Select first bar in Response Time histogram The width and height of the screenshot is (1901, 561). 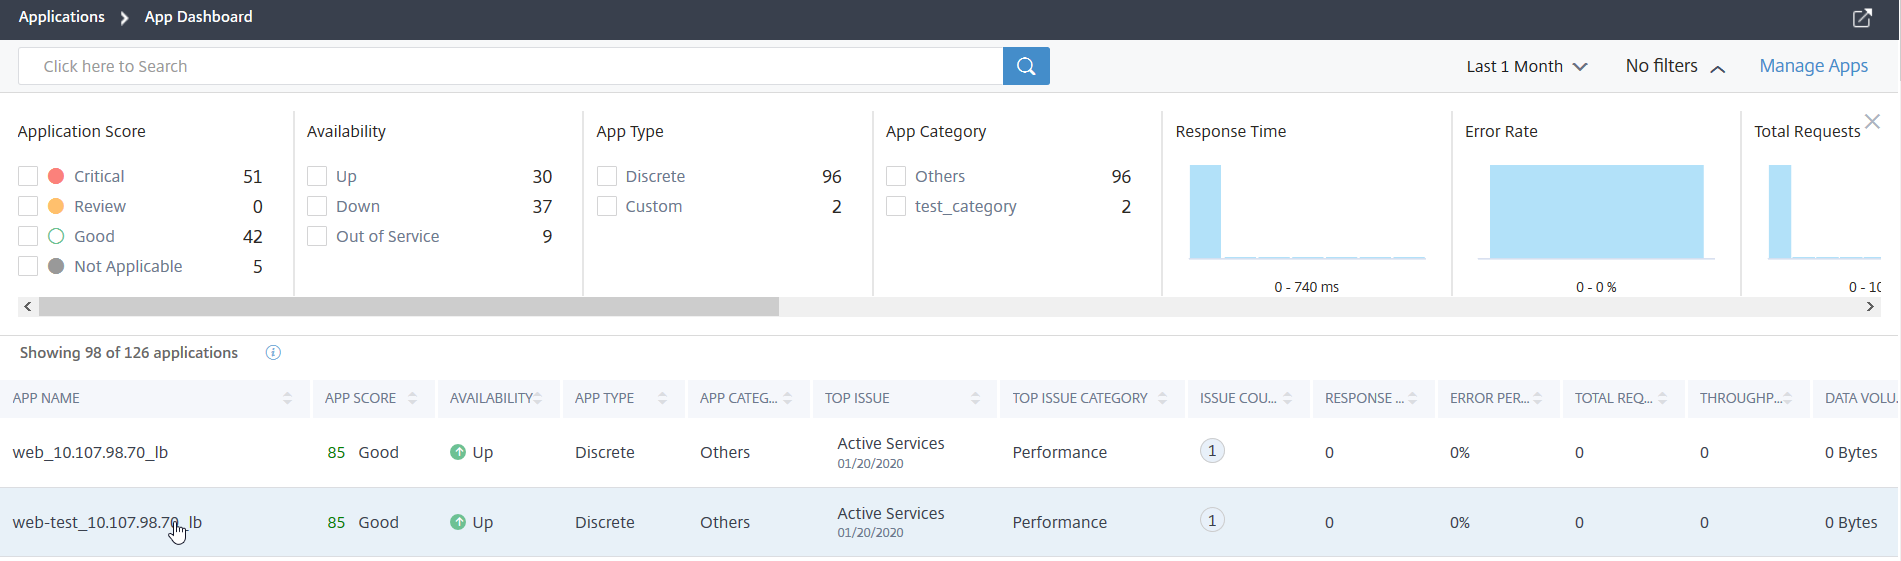(1205, 212)
